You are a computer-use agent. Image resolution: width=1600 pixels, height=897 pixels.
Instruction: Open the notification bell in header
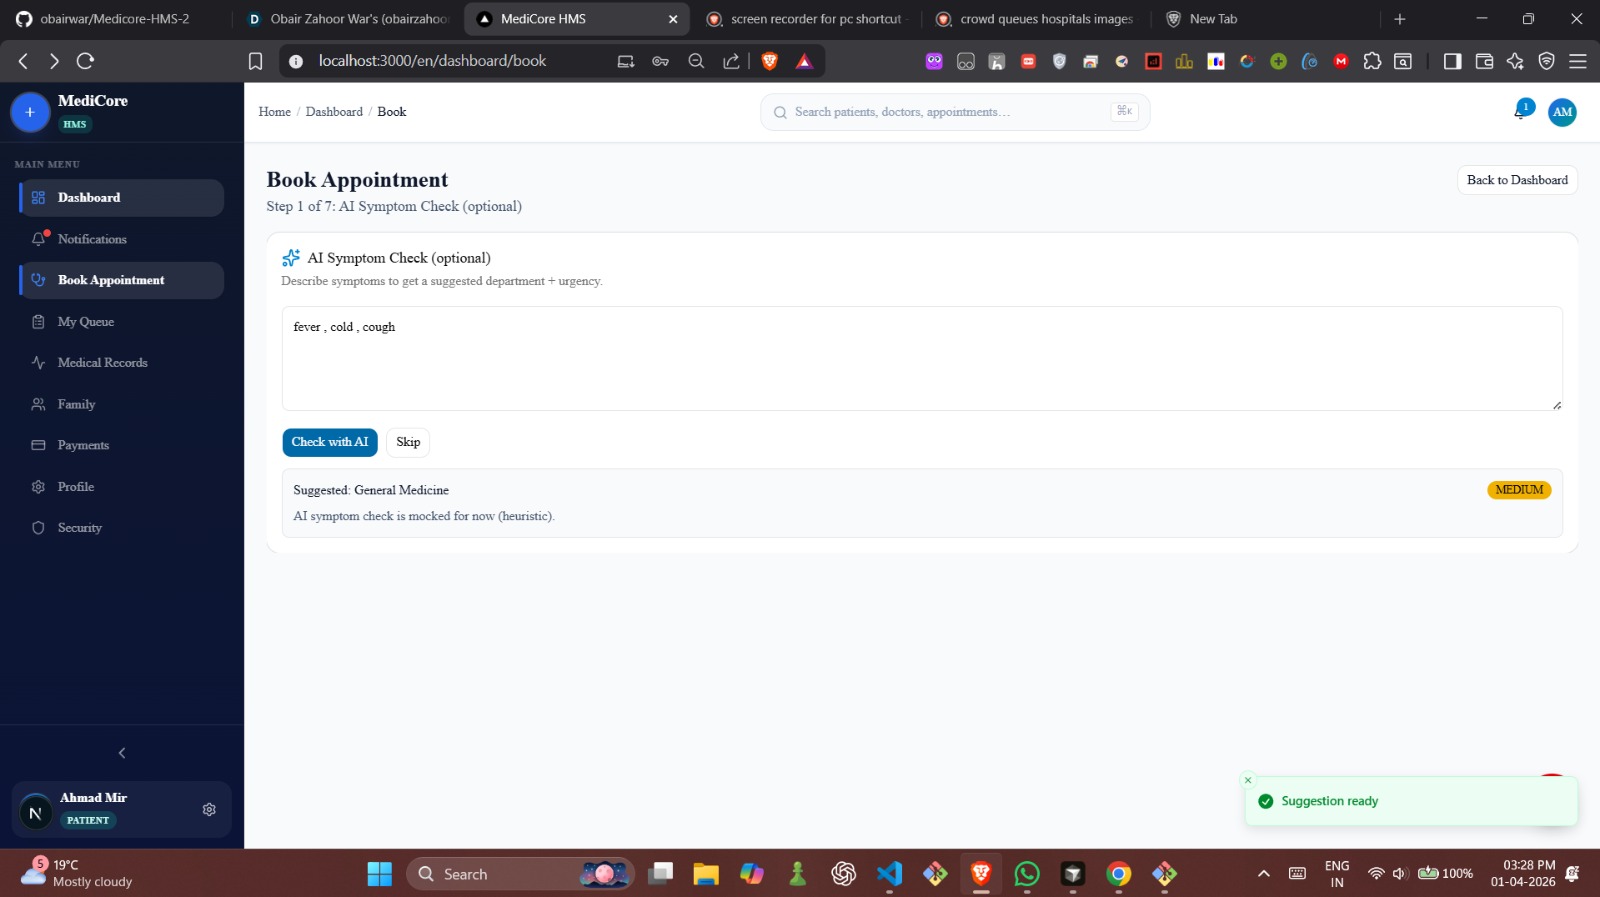[x=1520, y=112]
